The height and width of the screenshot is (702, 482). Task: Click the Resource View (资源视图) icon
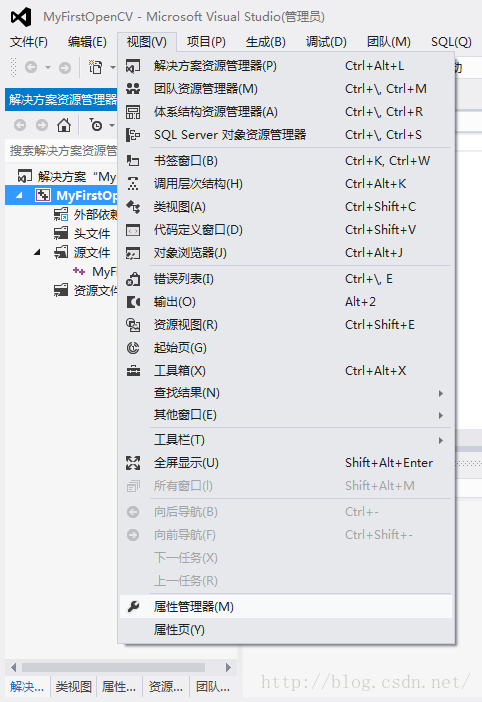point(133,325)
